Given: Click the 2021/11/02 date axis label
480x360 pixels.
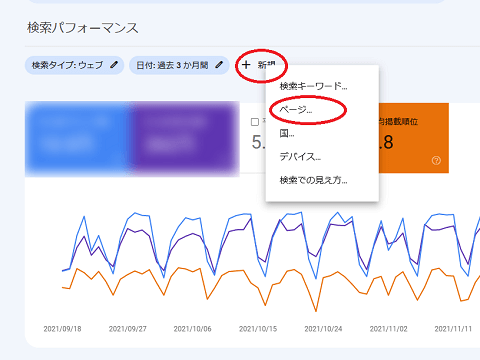Looking at the screenshot, I should [x=388, y=329].
